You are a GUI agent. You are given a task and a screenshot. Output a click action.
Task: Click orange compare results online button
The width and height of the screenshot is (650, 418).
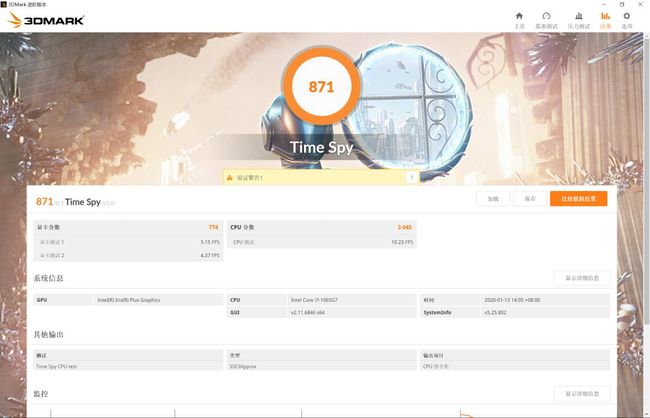578,199
